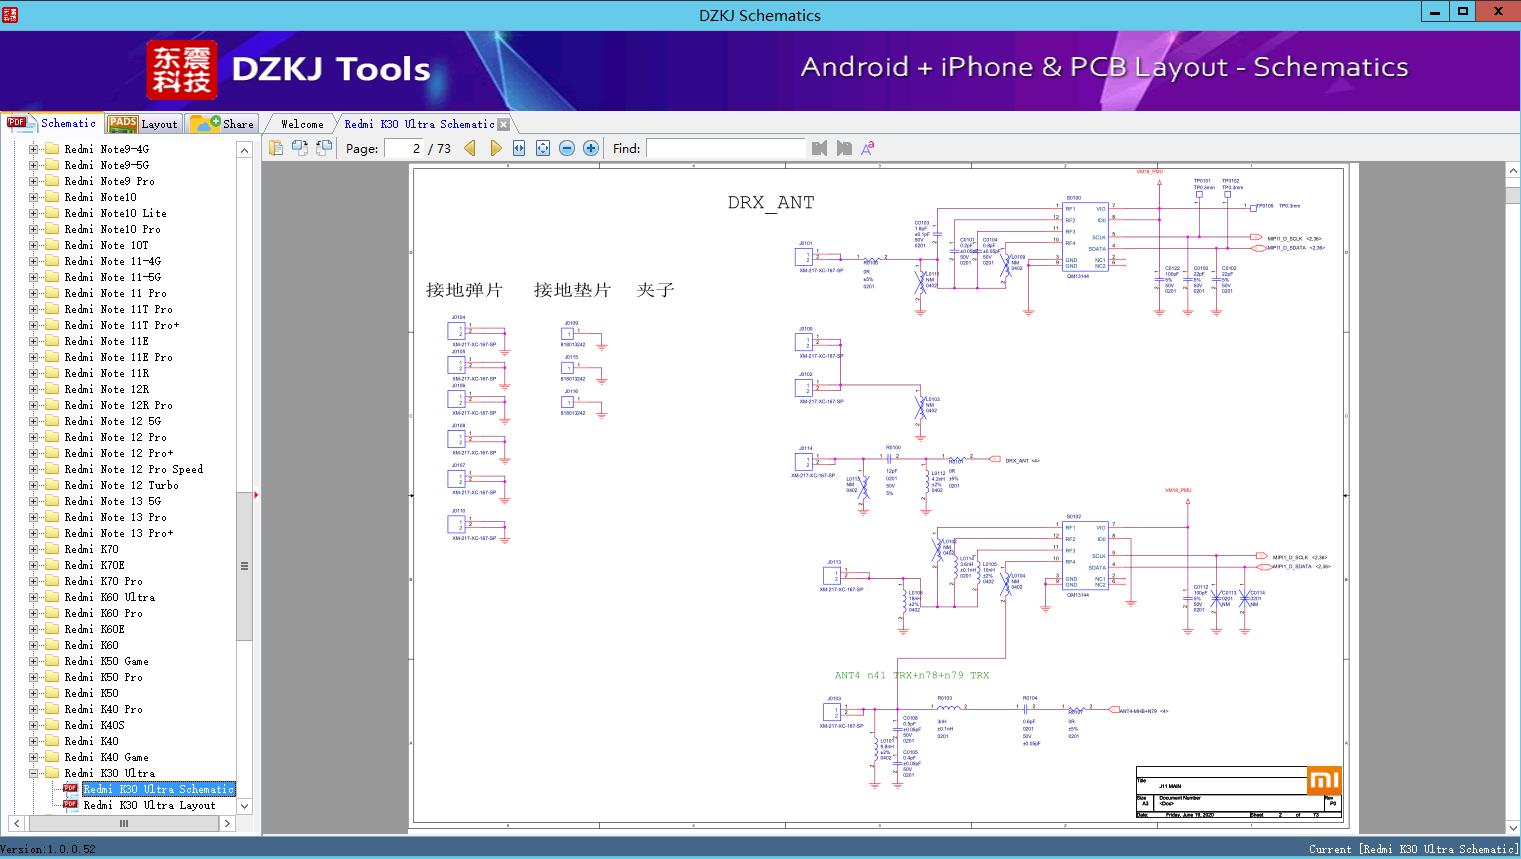Find next match icon
This screenshot has width=1521, height=859.
pyautogui.click(x=844, y=148)
